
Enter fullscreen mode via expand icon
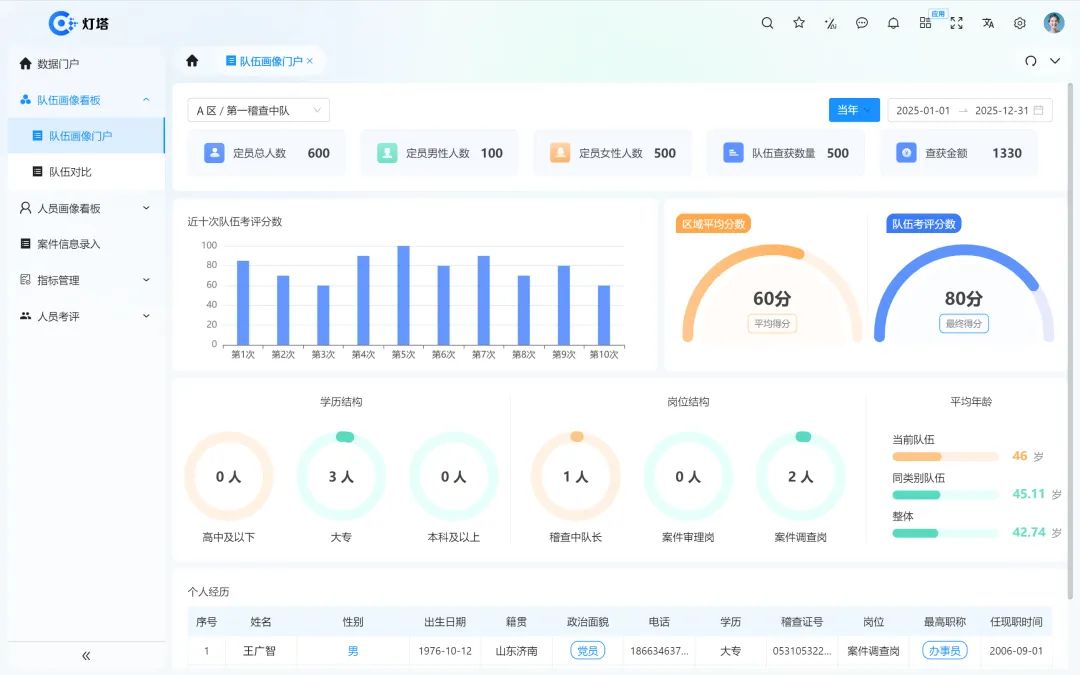[956, 22]
